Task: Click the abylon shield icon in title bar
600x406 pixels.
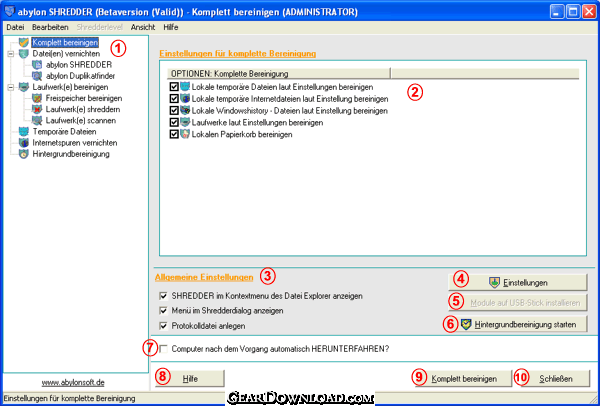Action: 10,11
